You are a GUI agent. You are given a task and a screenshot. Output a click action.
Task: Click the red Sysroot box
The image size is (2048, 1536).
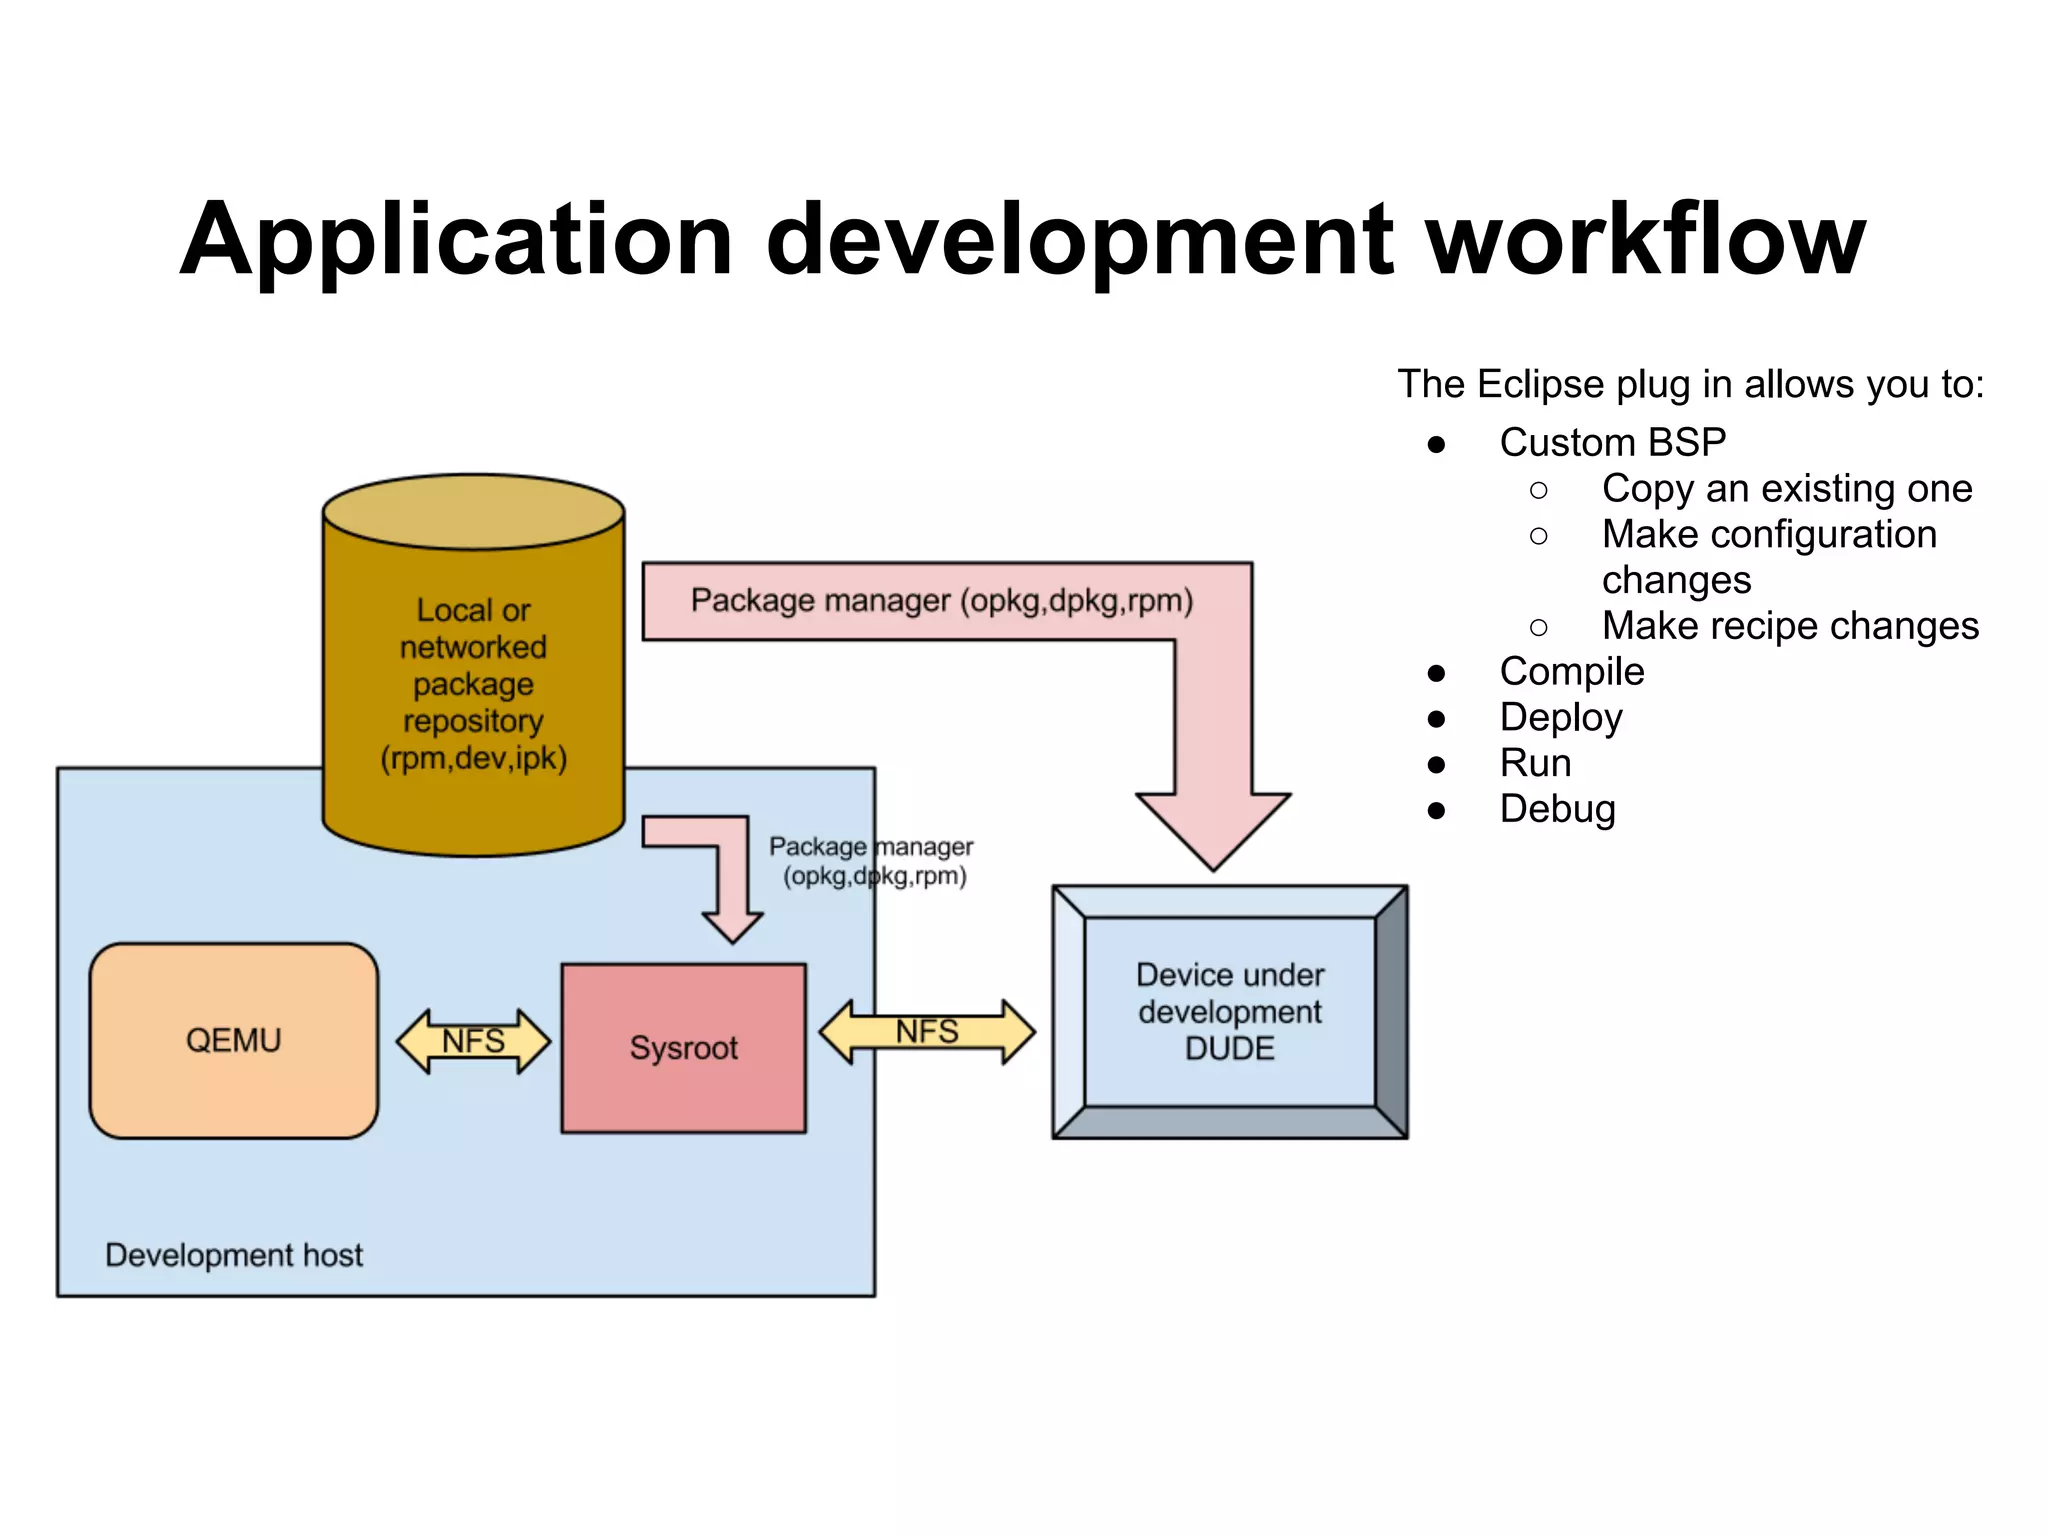point(683,1047)
